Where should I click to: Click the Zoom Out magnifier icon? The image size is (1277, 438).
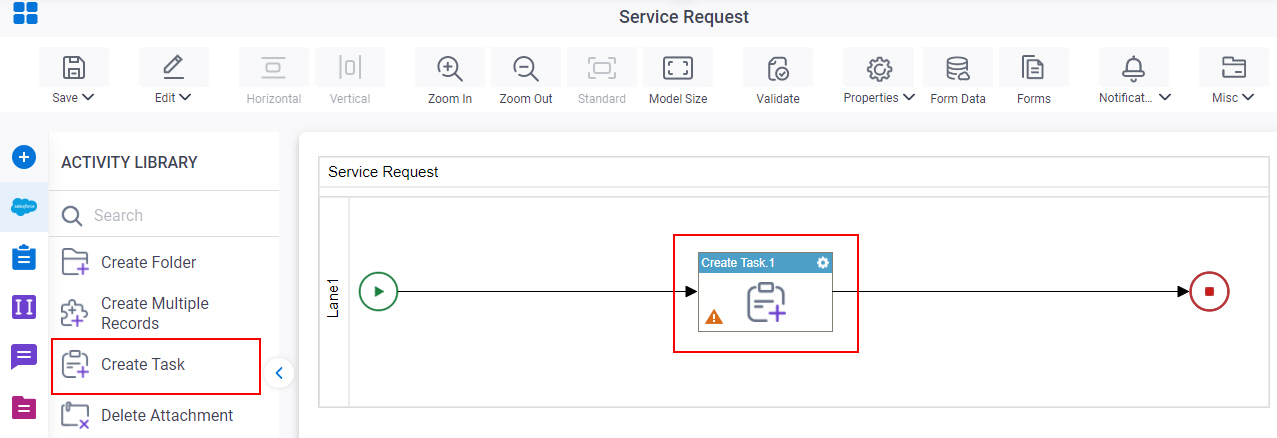pyautogui.click(x=526, y=68)
